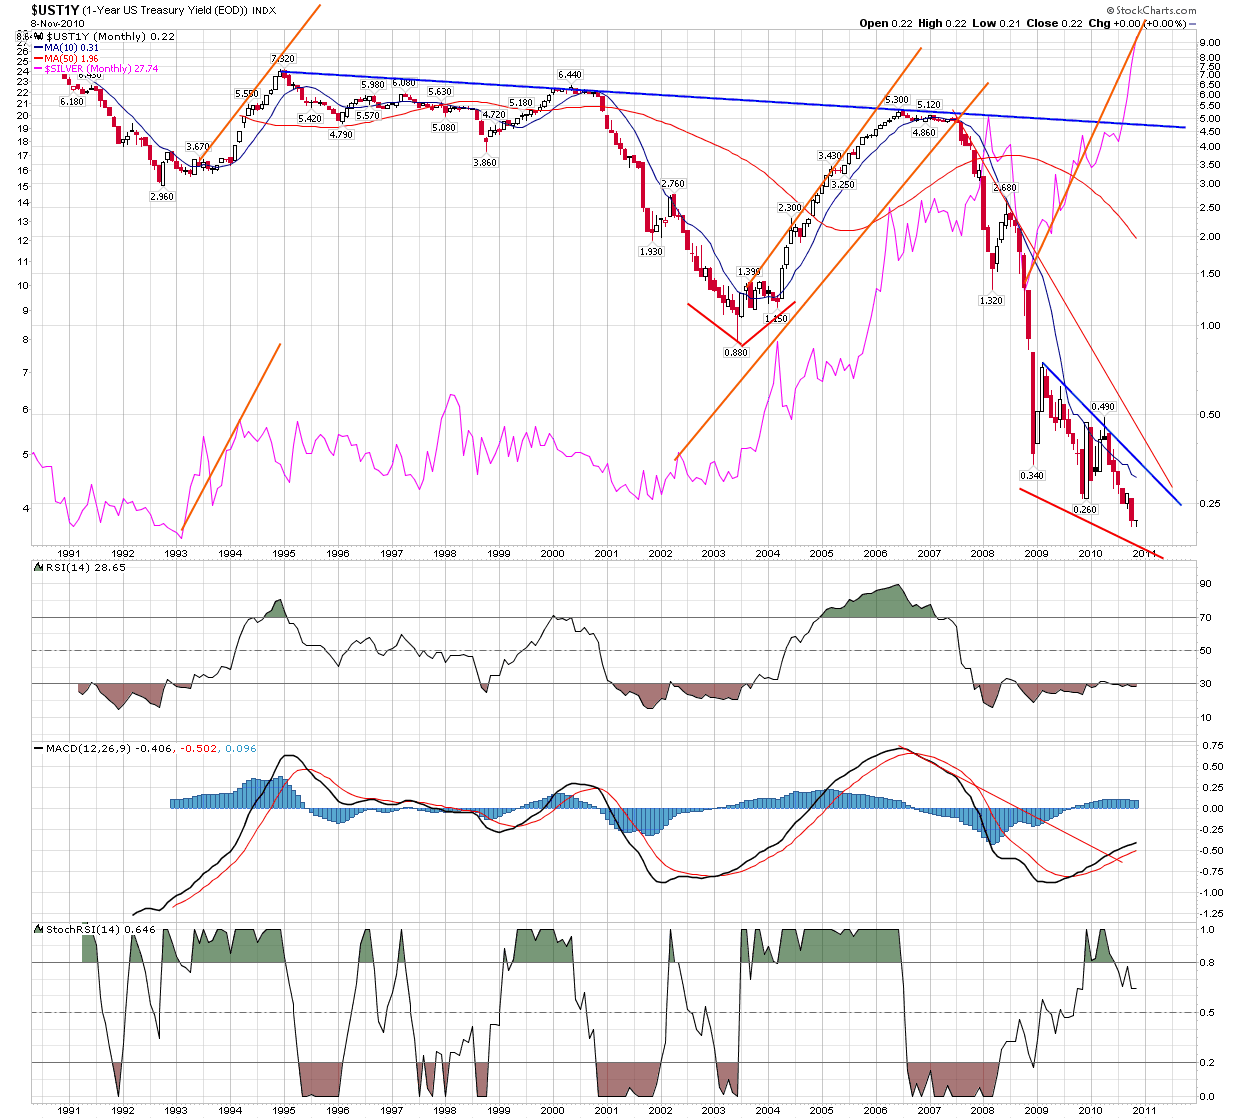Click the 2.960 low price label
The height and width of the screenshot is (1119, 1240).
pyautogui.click(x=163, y=197)
